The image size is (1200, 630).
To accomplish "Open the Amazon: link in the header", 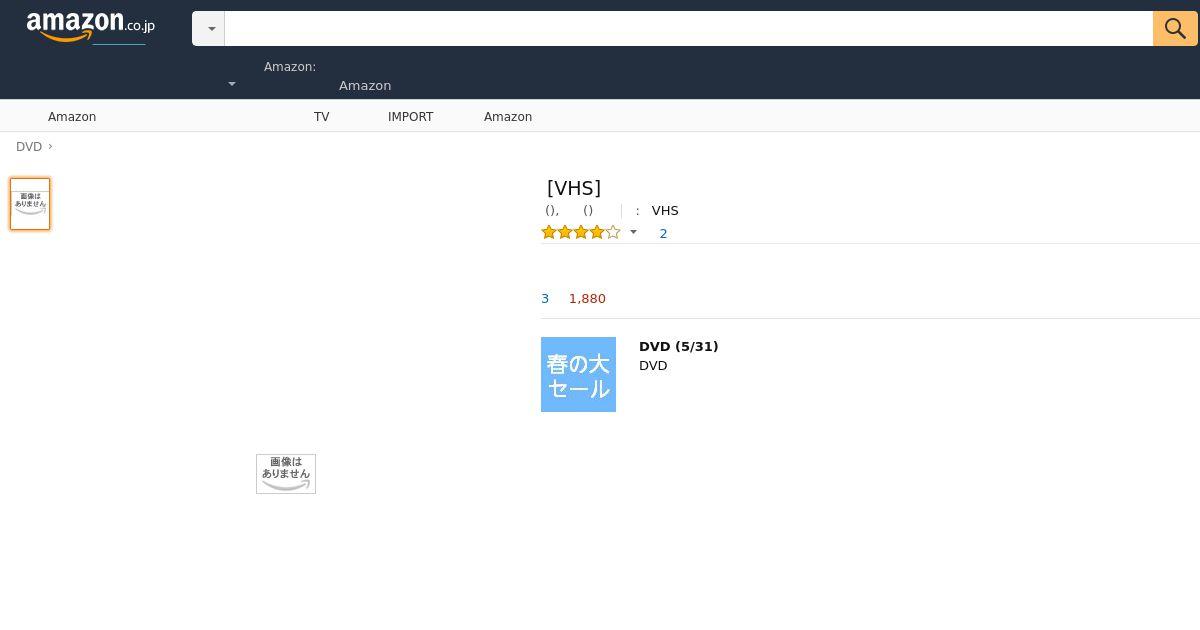I will (x=290, y=67).
